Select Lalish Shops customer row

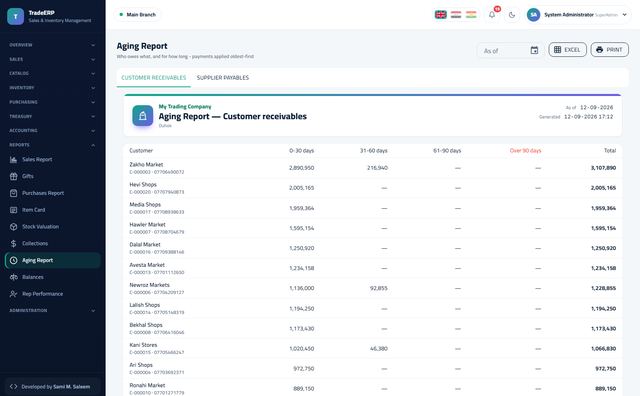373,308
